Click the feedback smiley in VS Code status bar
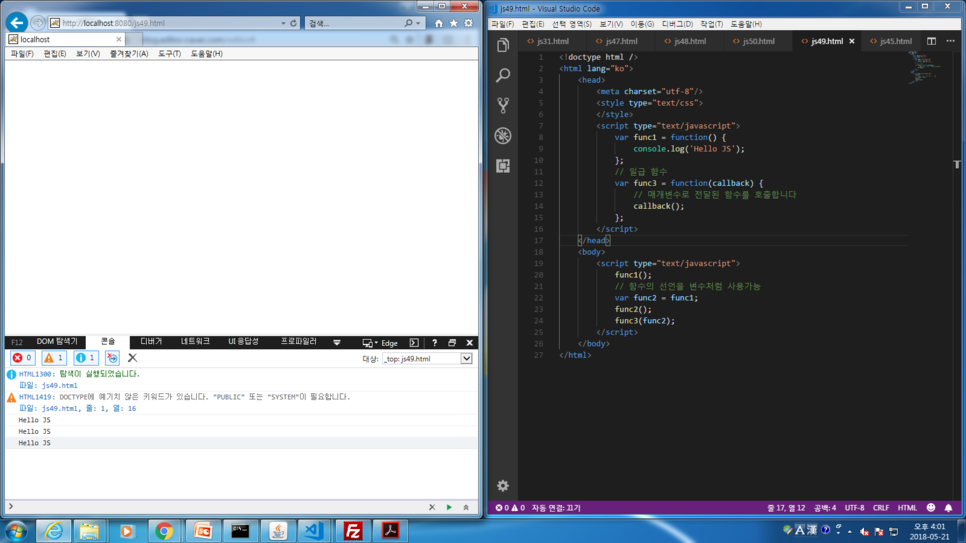This screenshot has height=543, width=966. [x=931, y=508]
